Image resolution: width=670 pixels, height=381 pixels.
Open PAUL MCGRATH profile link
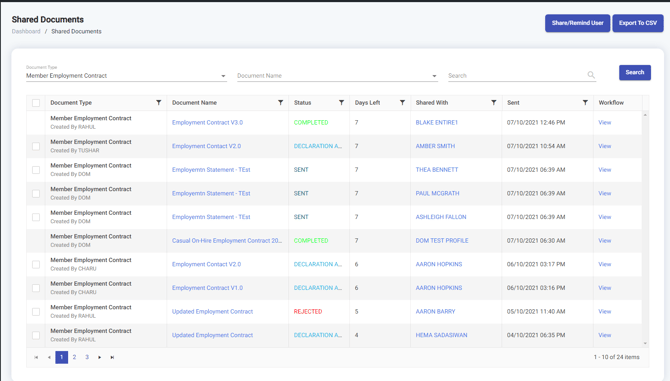click(x=438, y=193)
